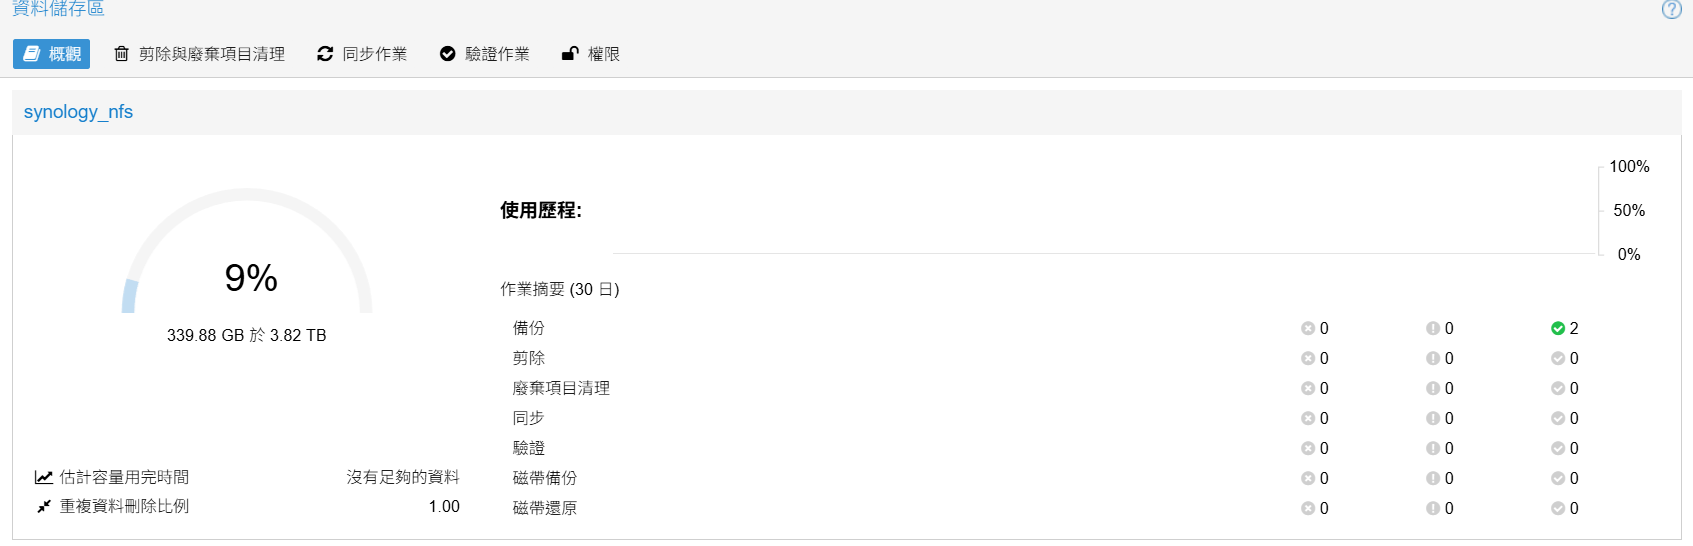
Task: Click the 備份 failed count error icon
Action: 1308,329
